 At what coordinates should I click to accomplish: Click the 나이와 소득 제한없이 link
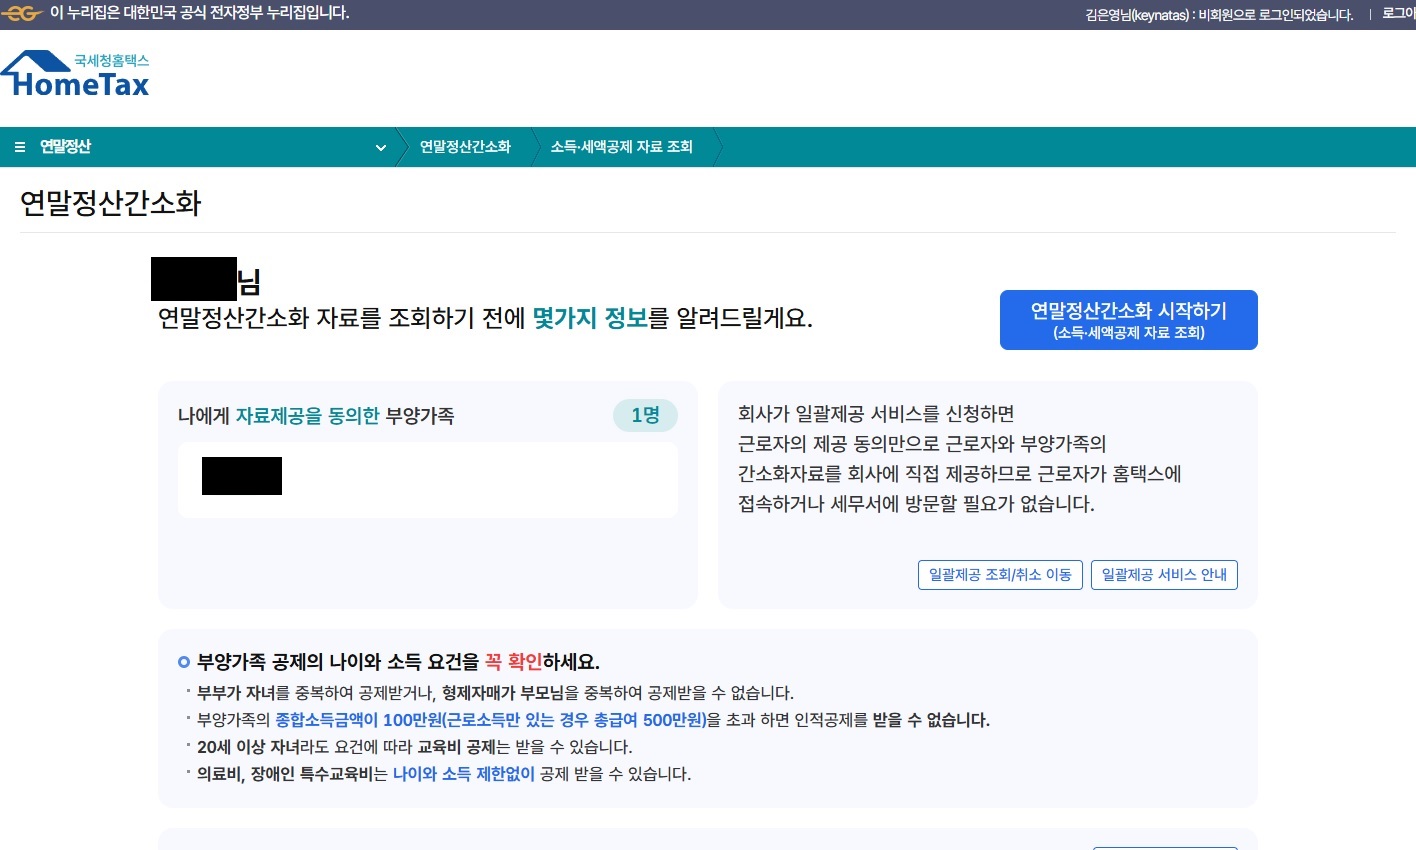tap(464, 773)
